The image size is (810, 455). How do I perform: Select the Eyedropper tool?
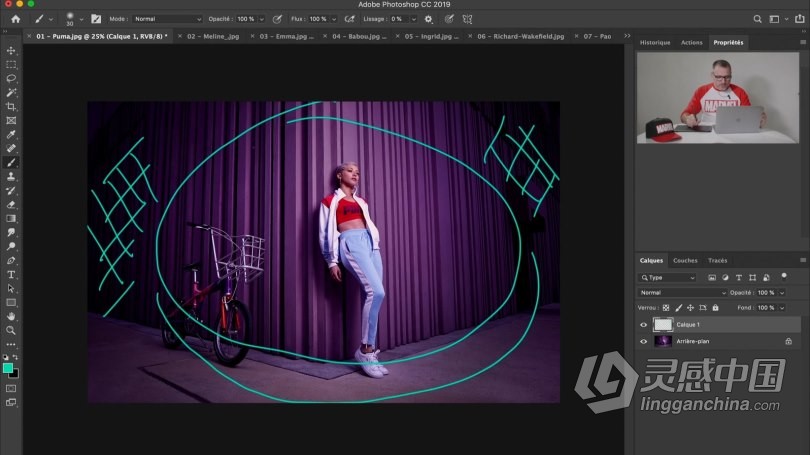click(11, 134)
